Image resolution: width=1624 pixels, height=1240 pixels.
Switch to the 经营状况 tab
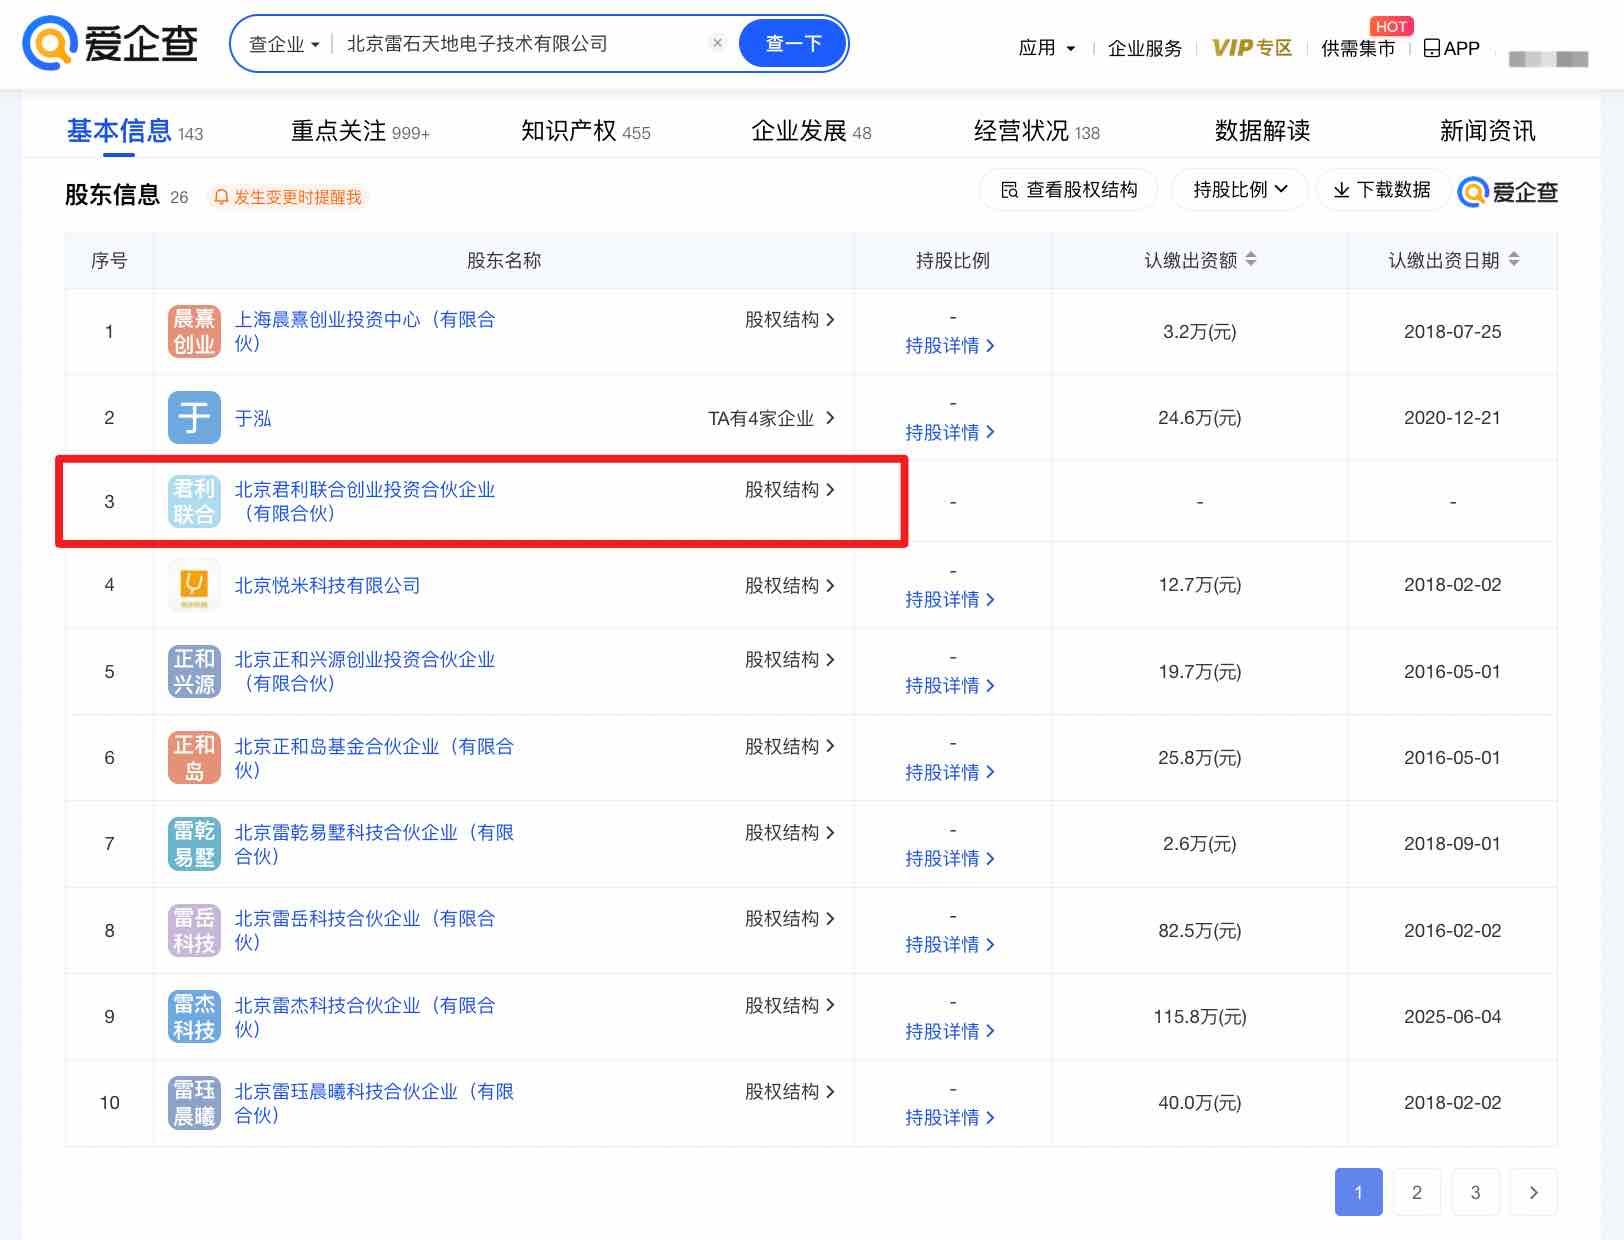click(1037, 131)
